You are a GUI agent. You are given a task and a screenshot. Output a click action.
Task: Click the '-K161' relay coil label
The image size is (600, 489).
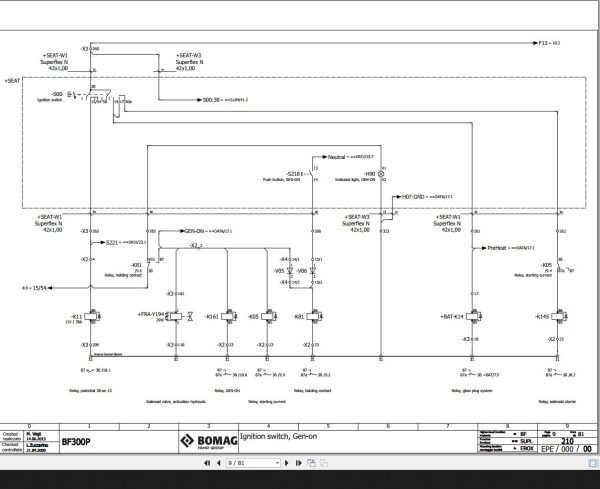tap(211, 316)
